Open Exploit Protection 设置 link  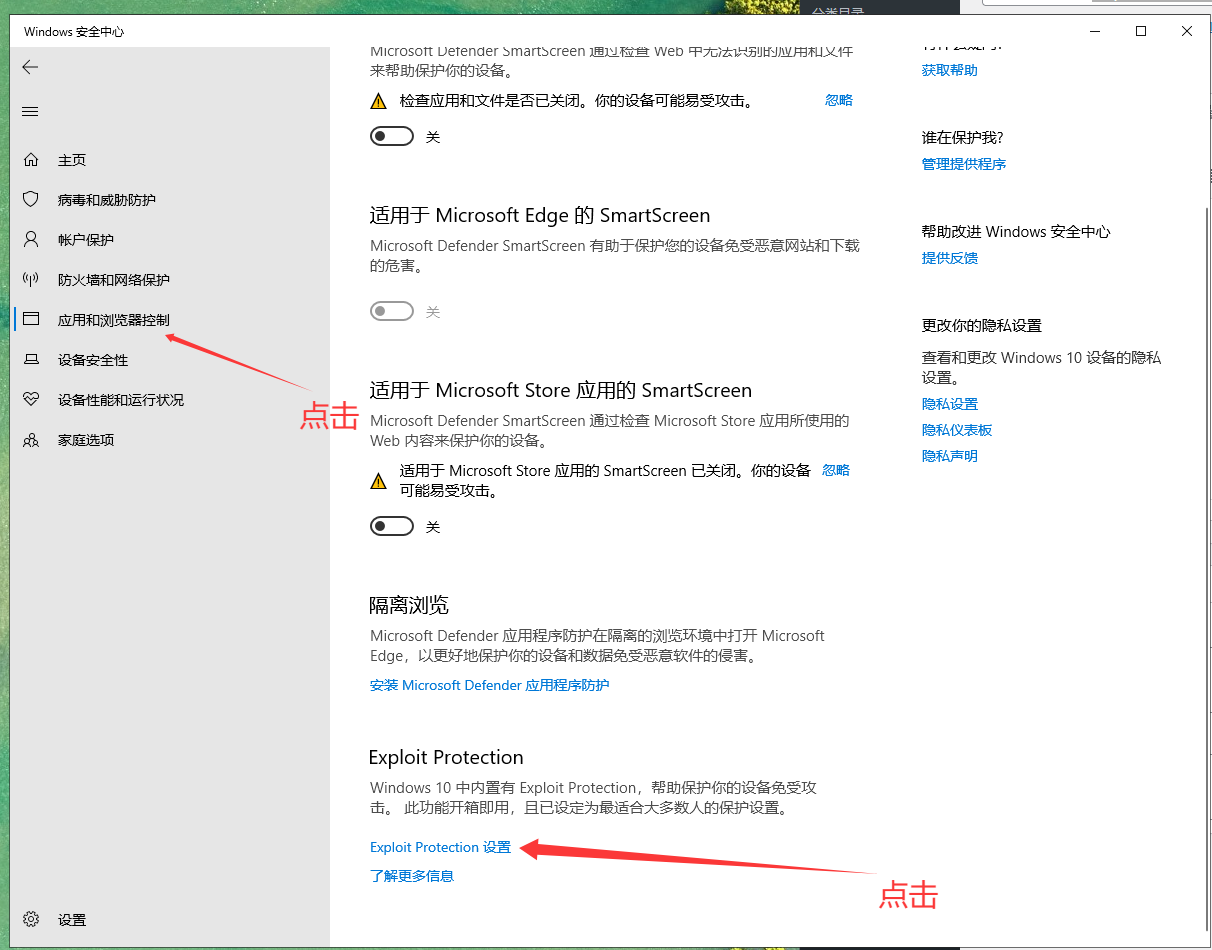pos(440,847)
